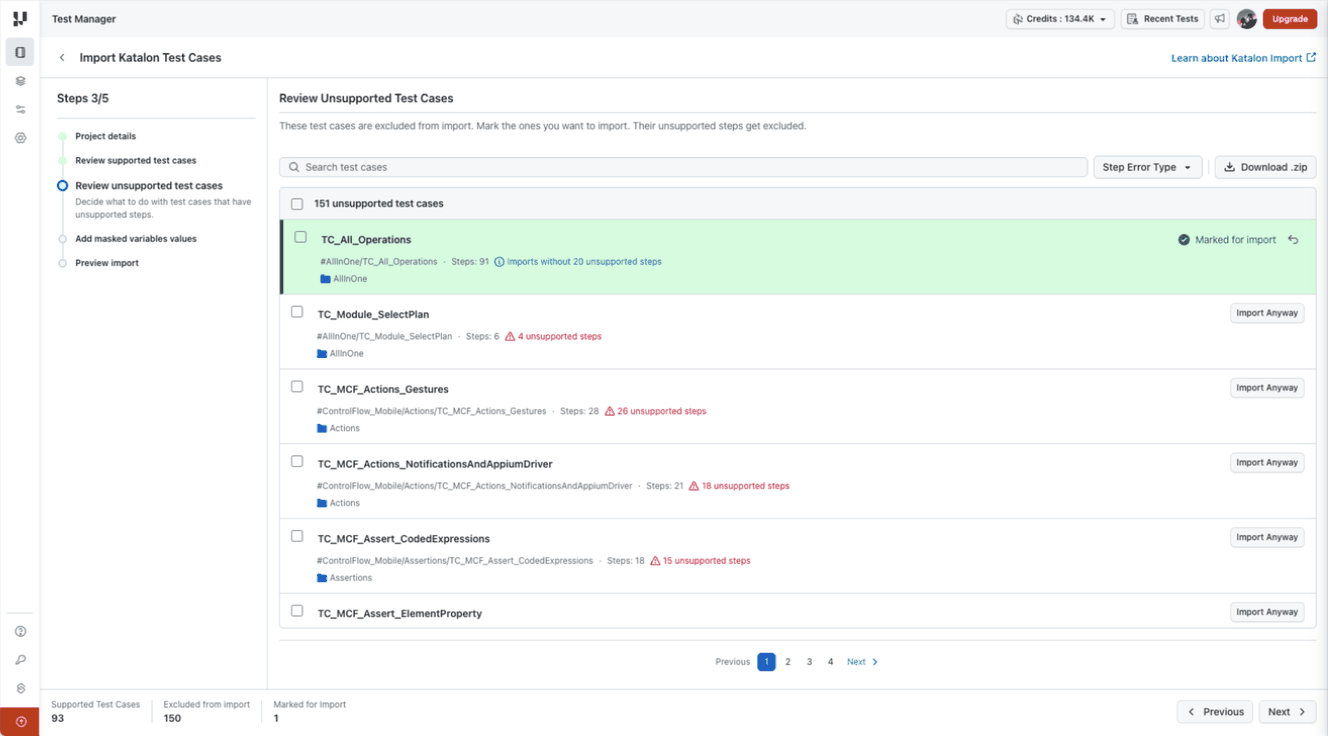The image size is (1328, 736).
Task: Click warning triangle next to 26 unsupported steps
Action: [x=609, y=411]
